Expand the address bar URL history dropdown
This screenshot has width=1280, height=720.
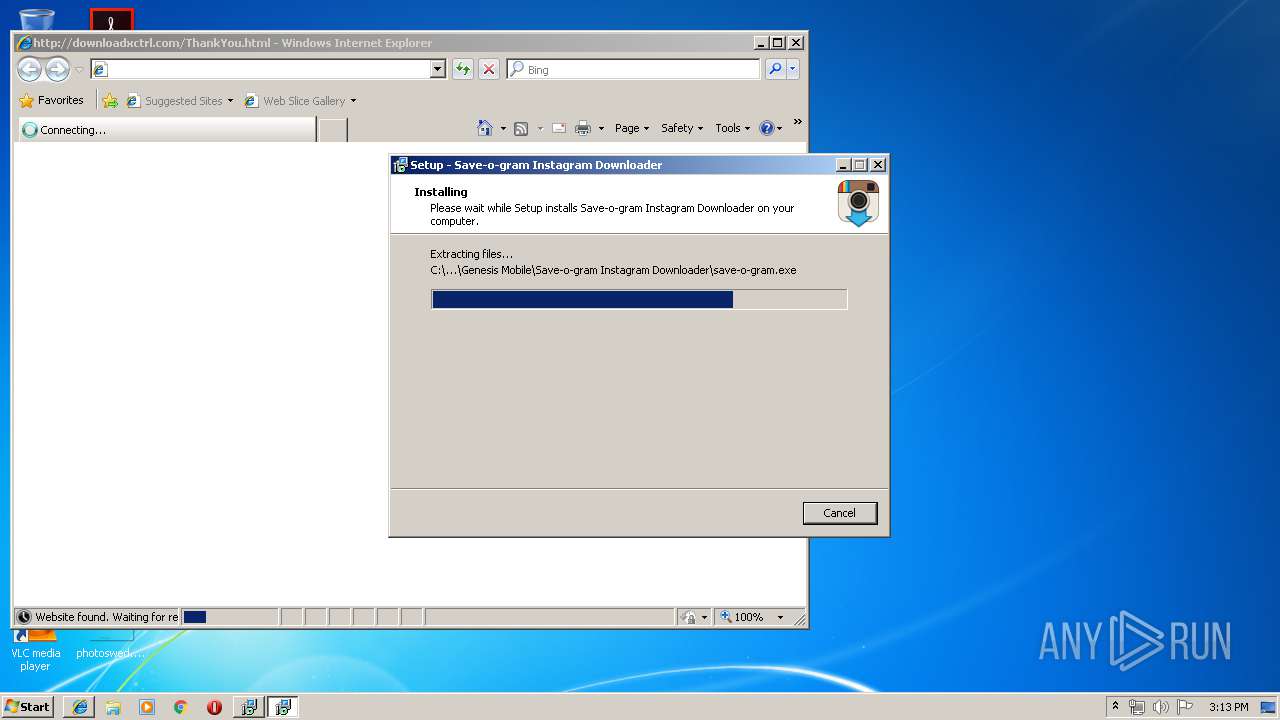pyautogui.click(x=437, y=69)
